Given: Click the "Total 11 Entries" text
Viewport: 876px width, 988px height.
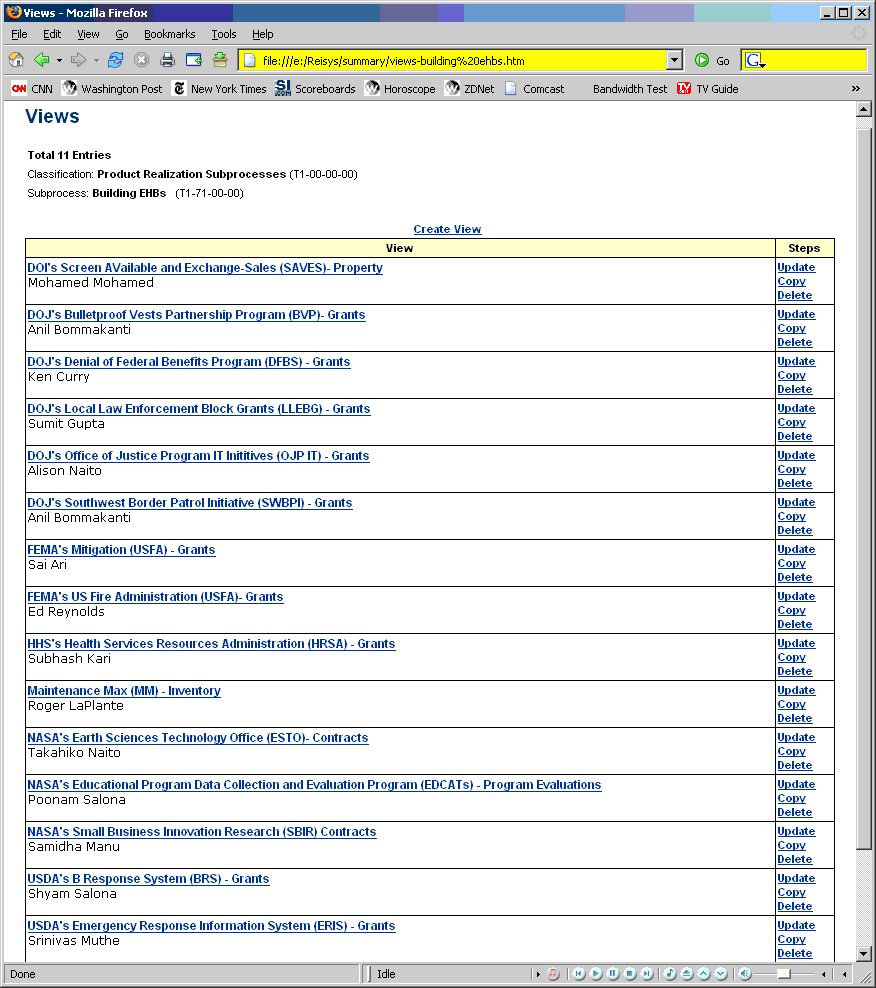Looking at the screenshot, I should pyautogui.click(x=69, y=155).
